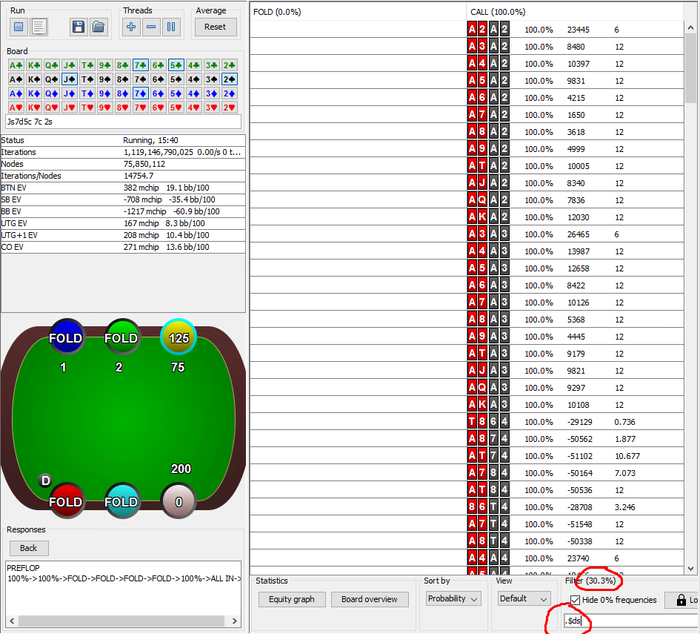The height and width of the screenshot is (634, 700).
Task: Add a thread with the plus icon
Action: click(131, 27)
